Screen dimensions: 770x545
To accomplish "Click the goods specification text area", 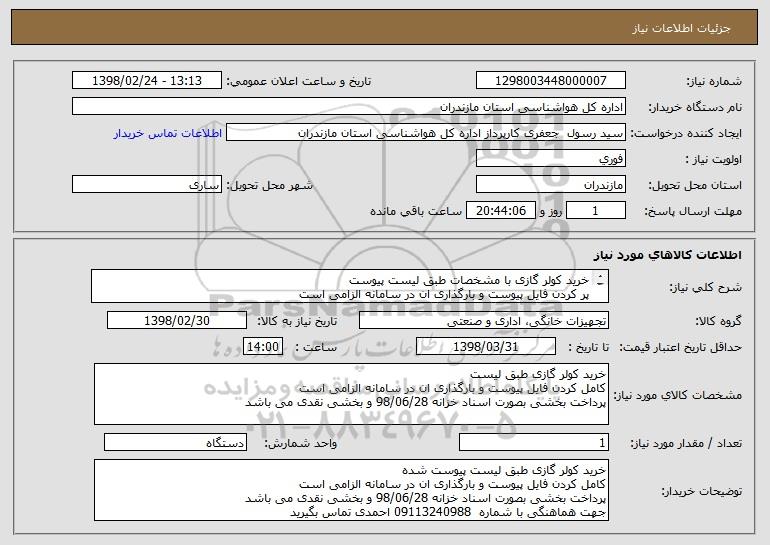I will [351, 394].
